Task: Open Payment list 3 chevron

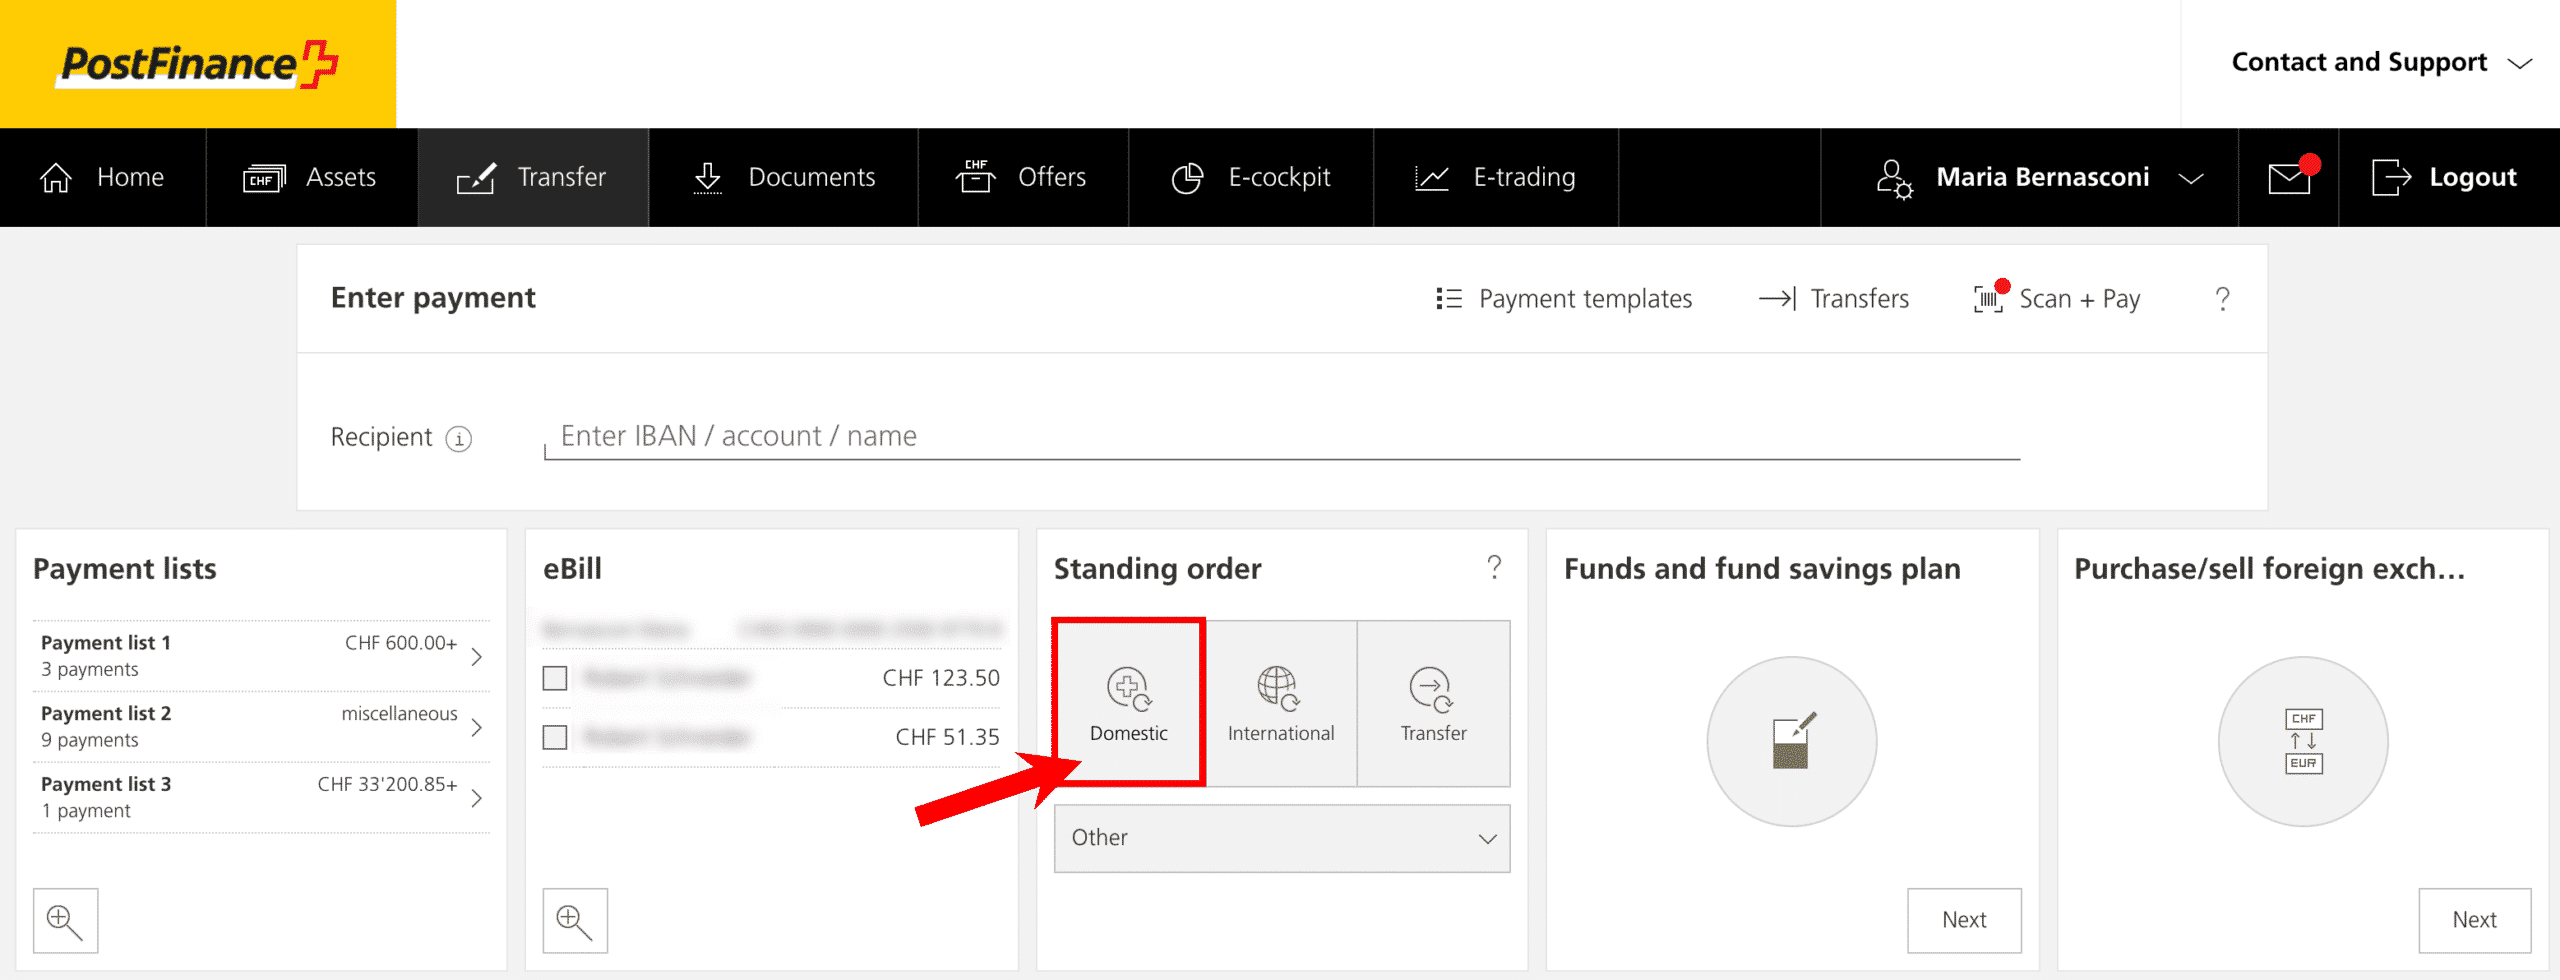Action: [477, 798]
